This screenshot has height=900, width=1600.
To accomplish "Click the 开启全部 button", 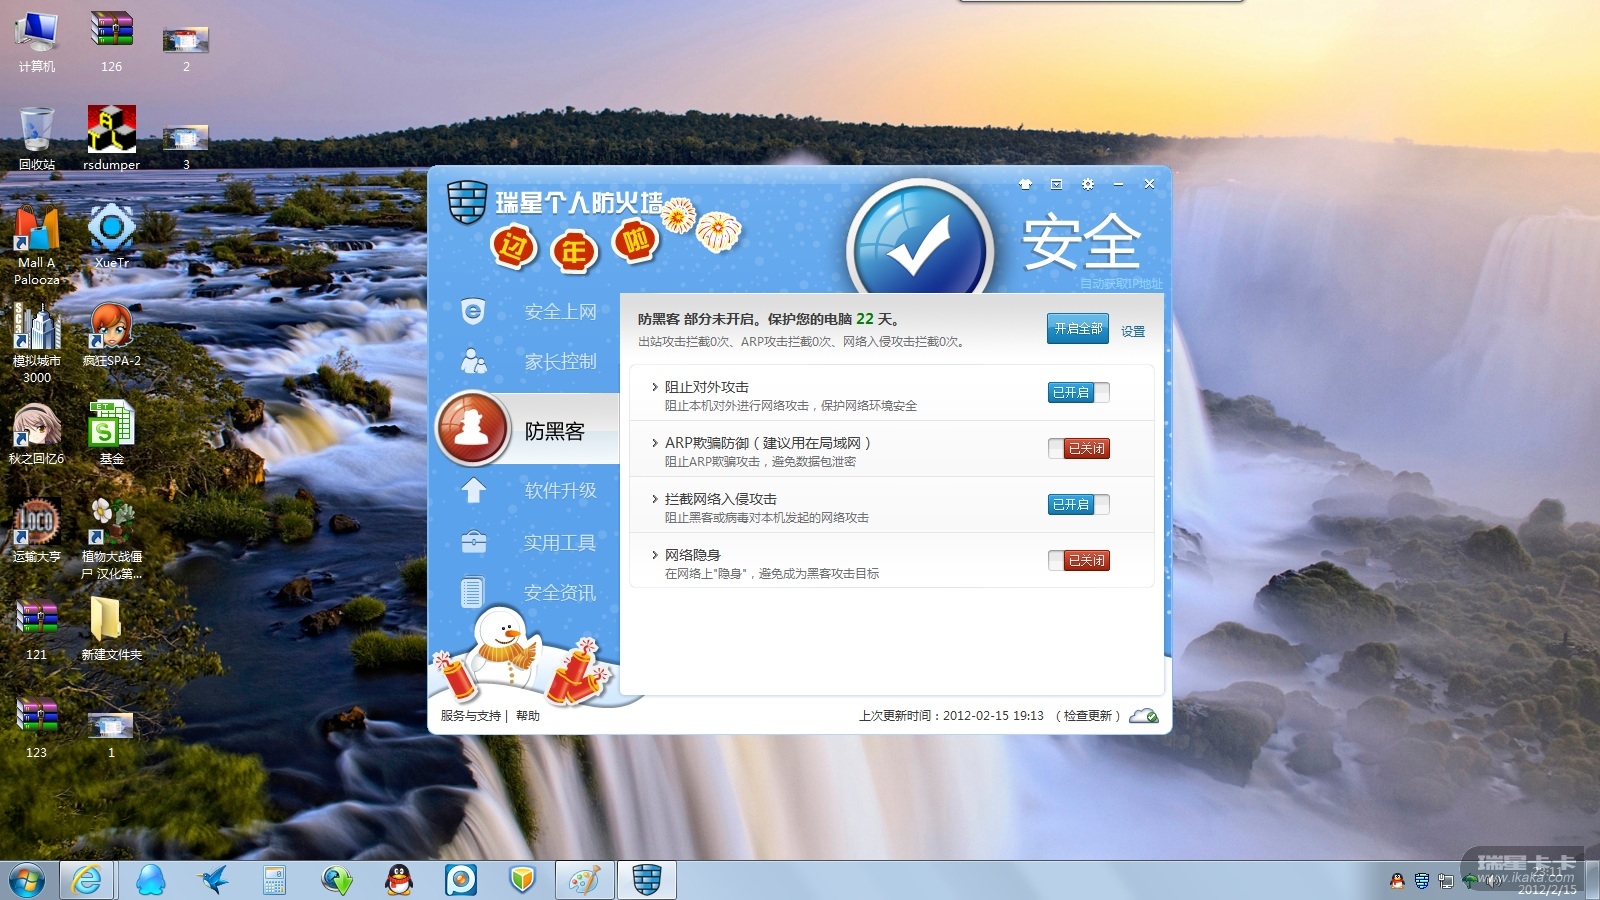I will coord(1078,328).
